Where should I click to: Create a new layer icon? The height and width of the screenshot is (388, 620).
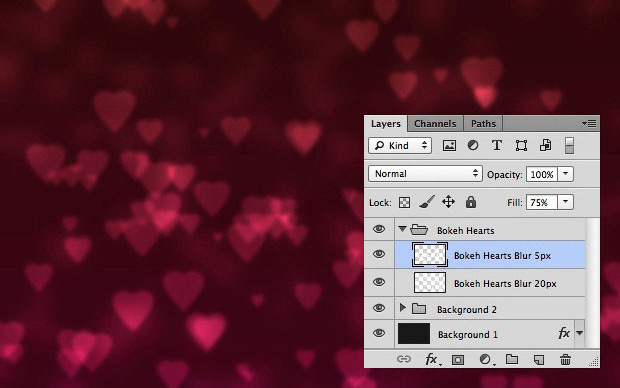point(539,360)
